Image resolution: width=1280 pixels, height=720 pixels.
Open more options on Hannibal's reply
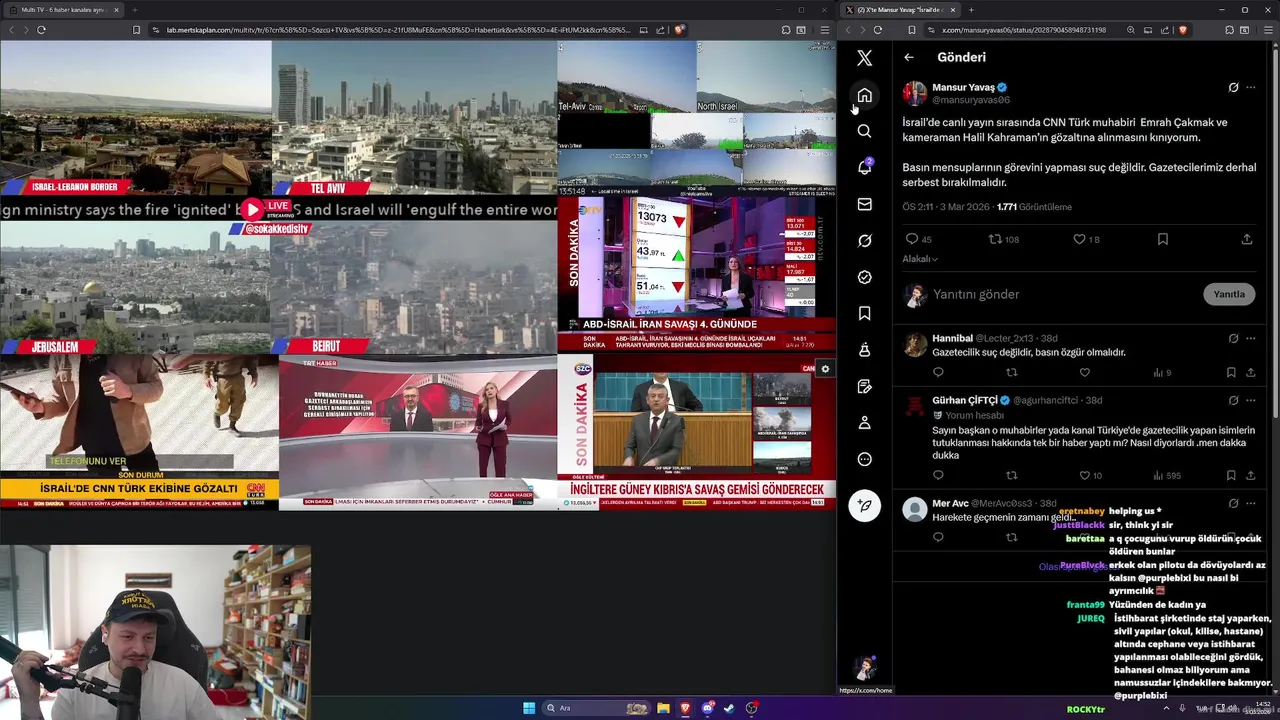pyautogui.click(x=1250, y=338)
